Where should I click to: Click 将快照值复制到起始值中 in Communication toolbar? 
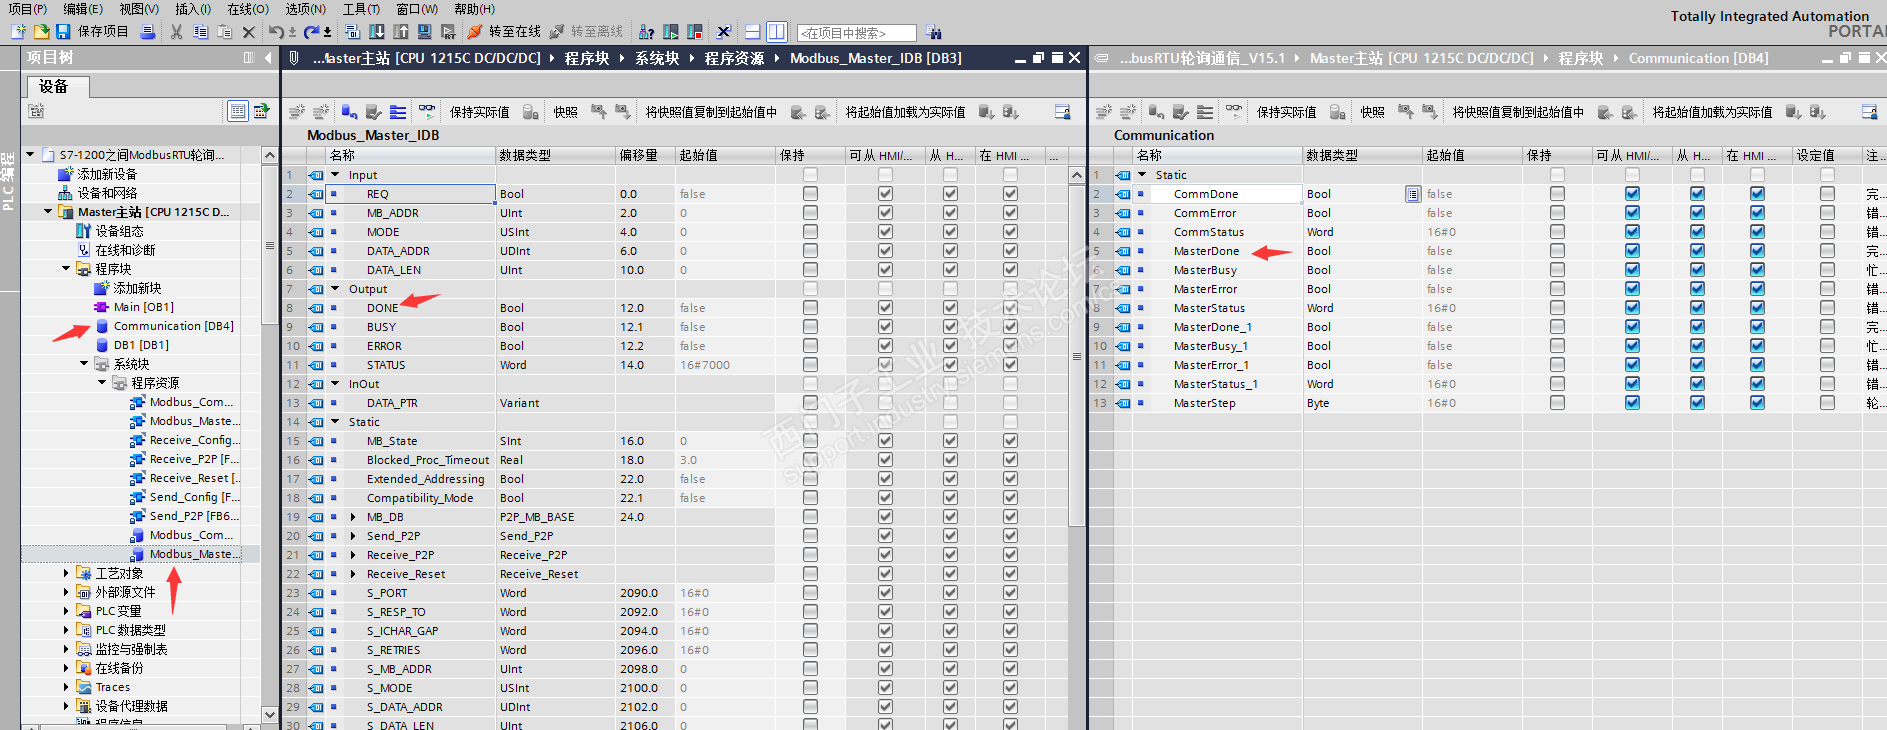pyautogui.click(x=1518, y=112)
